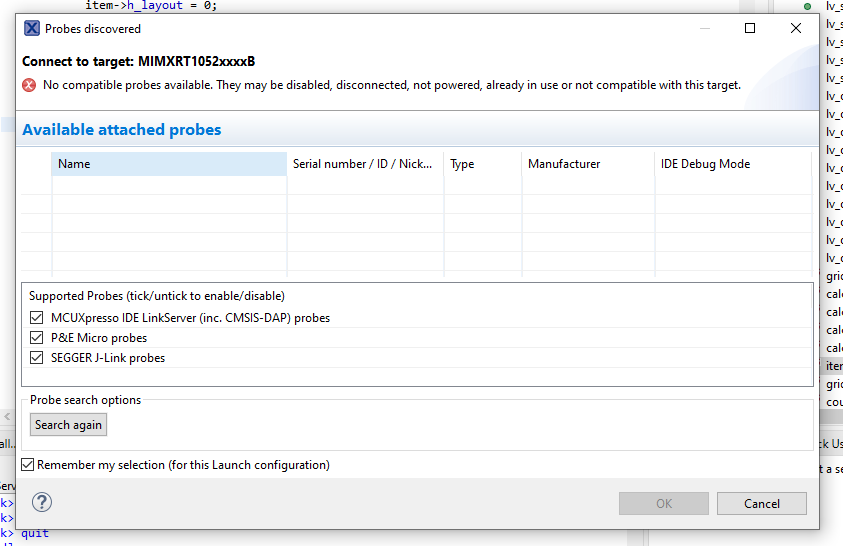Viewport: 843px width, 546px height.
Task: Click the Serial number / ID column header
Action: tap(364, 164)
